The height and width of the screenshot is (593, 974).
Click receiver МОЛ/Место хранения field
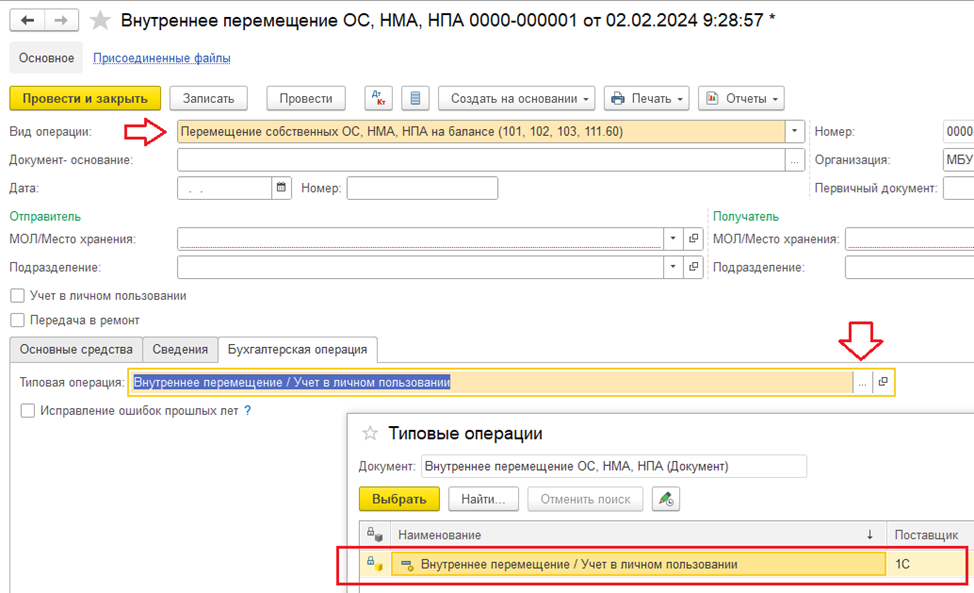coord(909,238)
